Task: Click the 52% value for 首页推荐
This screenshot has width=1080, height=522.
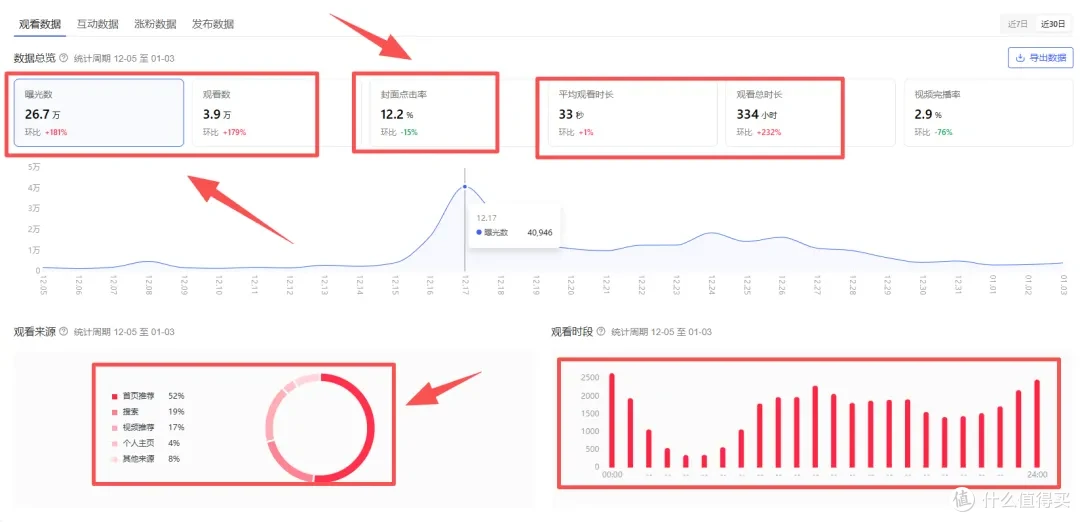Action: (176, 397)
